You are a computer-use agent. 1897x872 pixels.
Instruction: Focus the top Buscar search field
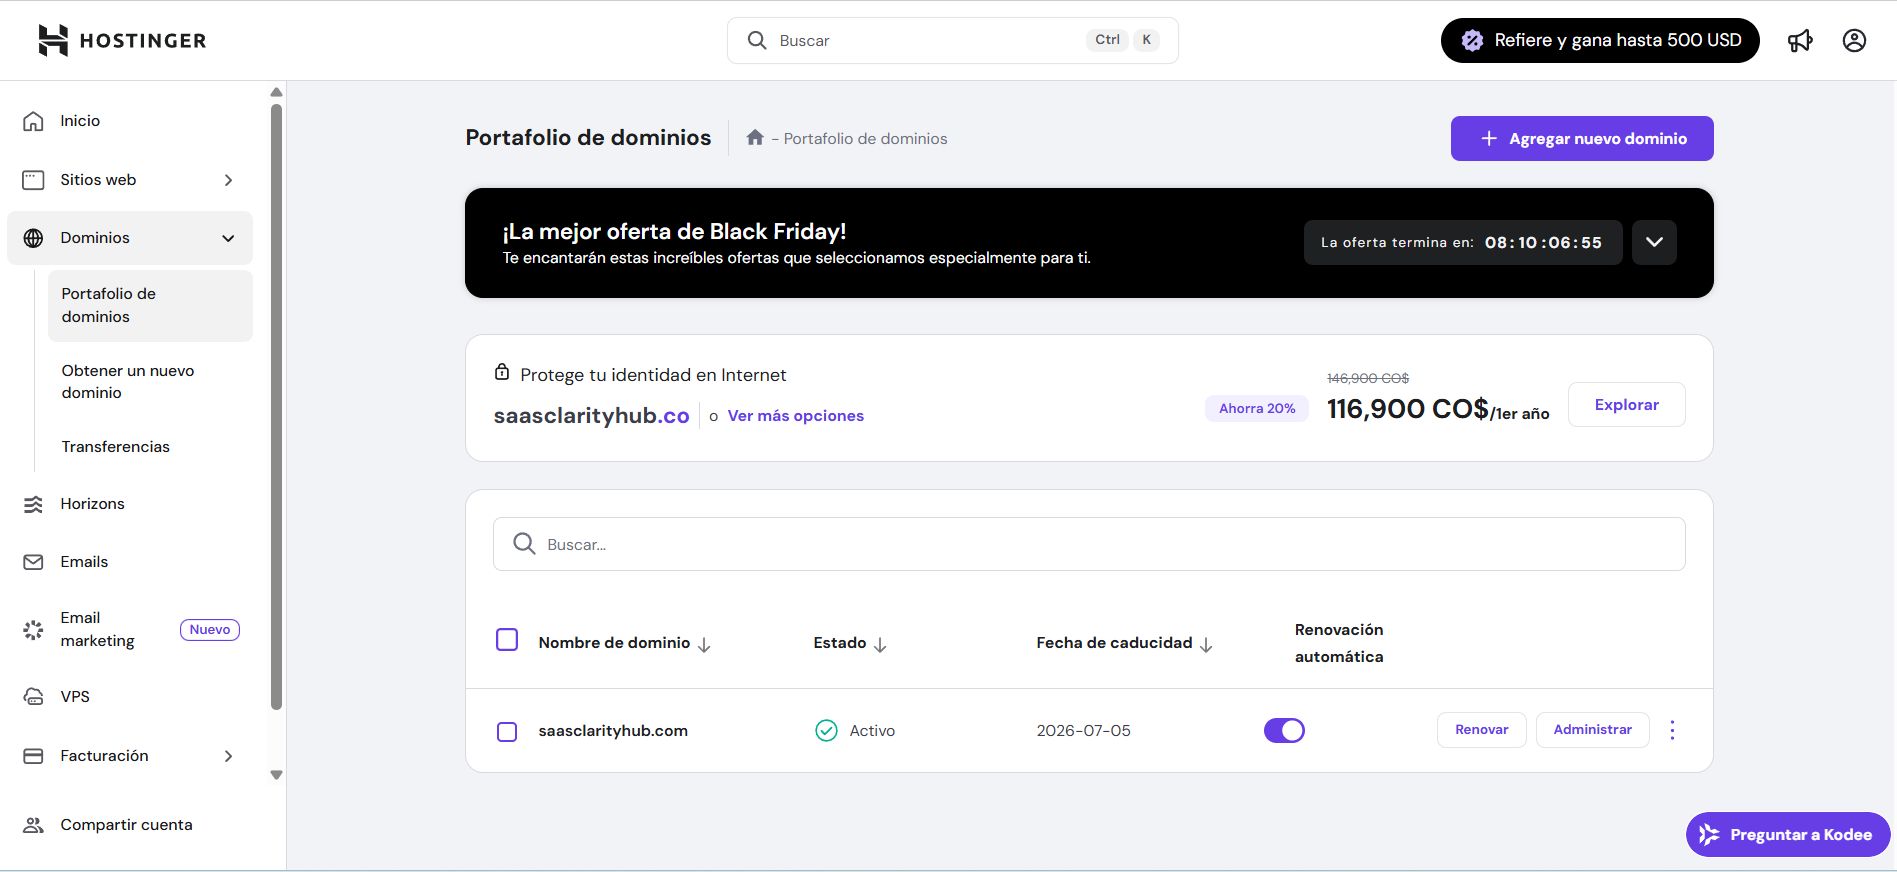(x=952, y=40)
